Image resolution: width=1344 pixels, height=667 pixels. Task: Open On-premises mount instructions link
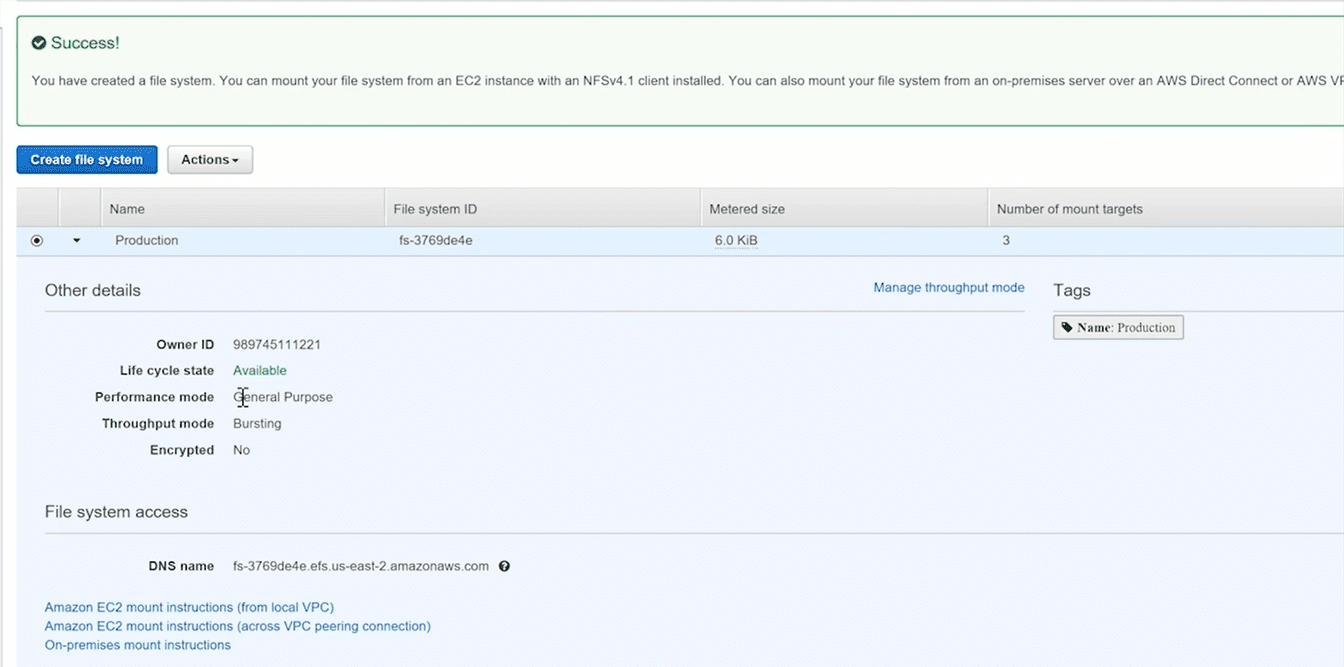[x=138, y=645]
